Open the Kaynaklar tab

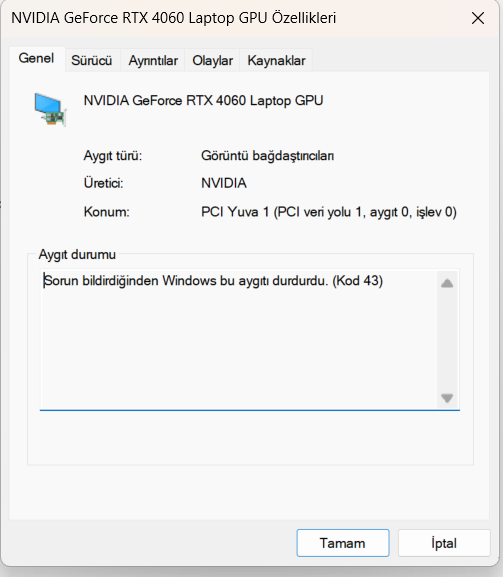pos(276,60)
